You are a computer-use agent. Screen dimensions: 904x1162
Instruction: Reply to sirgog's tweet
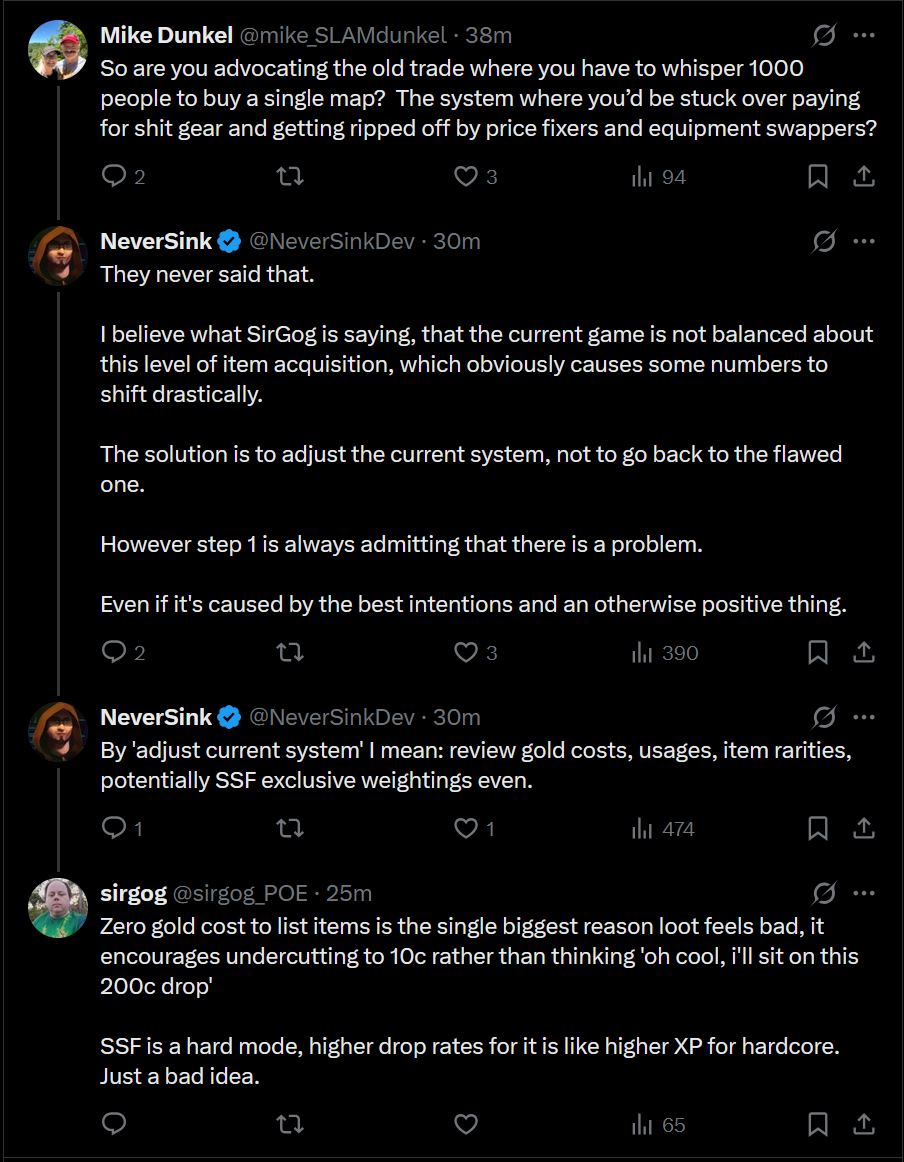tap(114, 1125)
